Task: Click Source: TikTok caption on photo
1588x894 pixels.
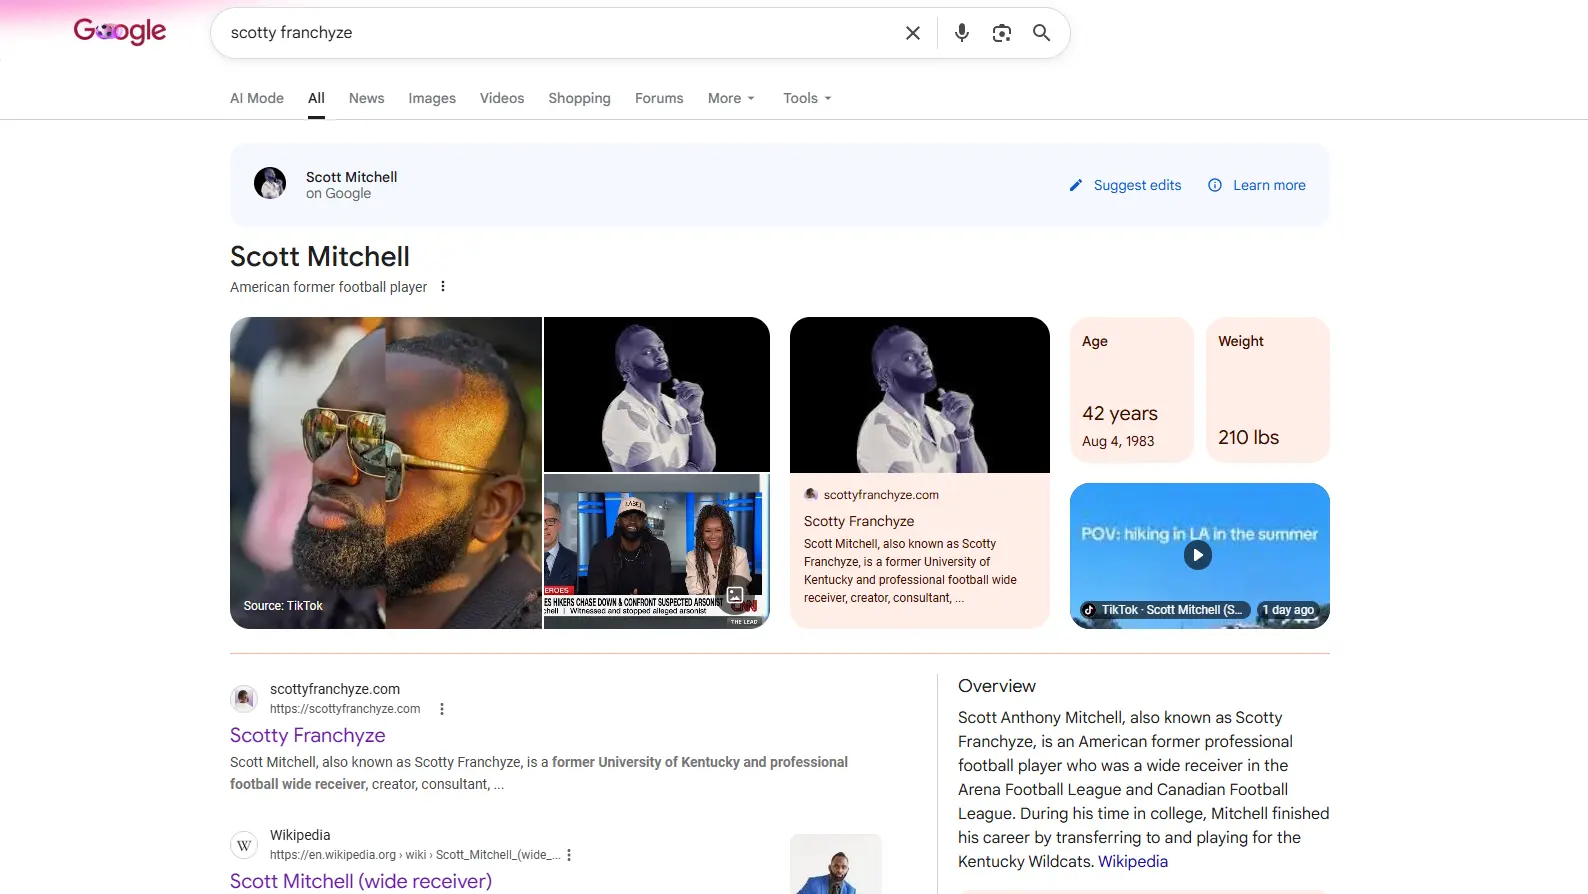Action: click(283, 606)
